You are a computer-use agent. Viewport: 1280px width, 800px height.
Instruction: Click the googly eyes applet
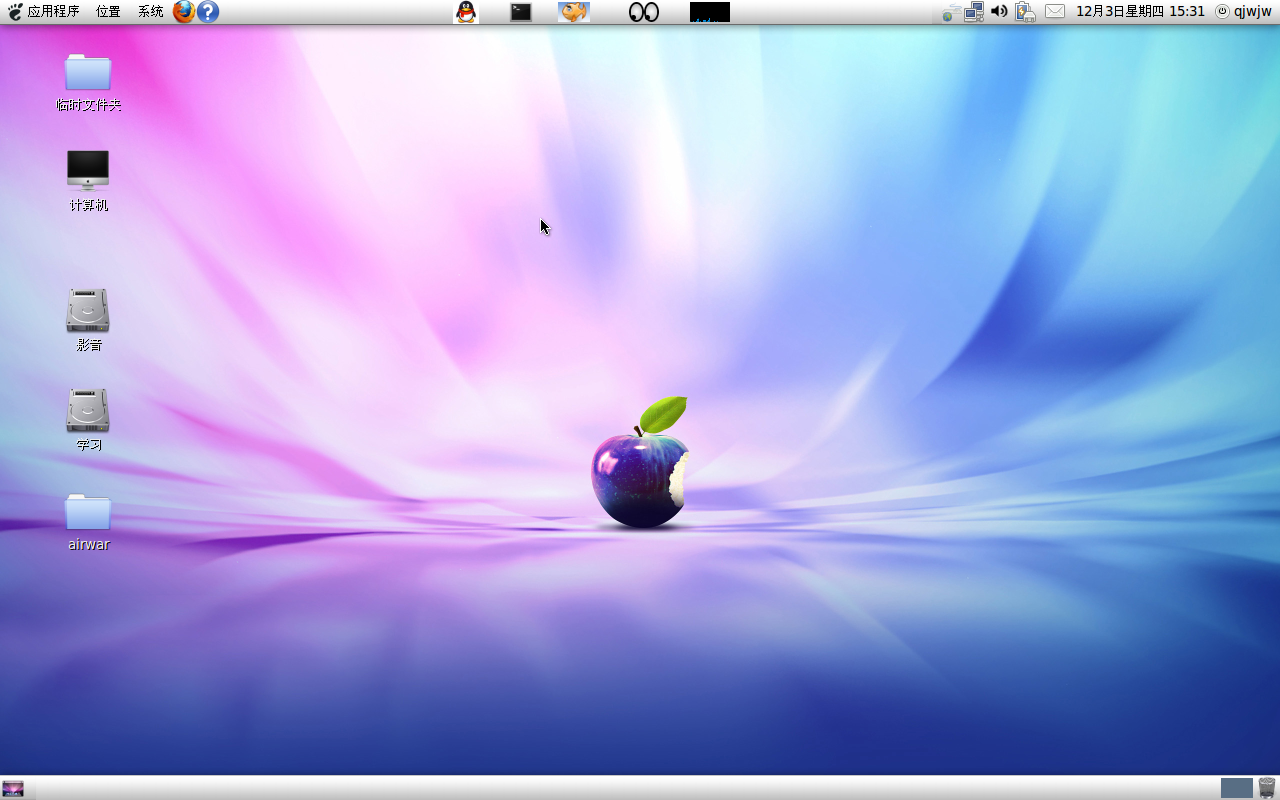pos(644,12)
